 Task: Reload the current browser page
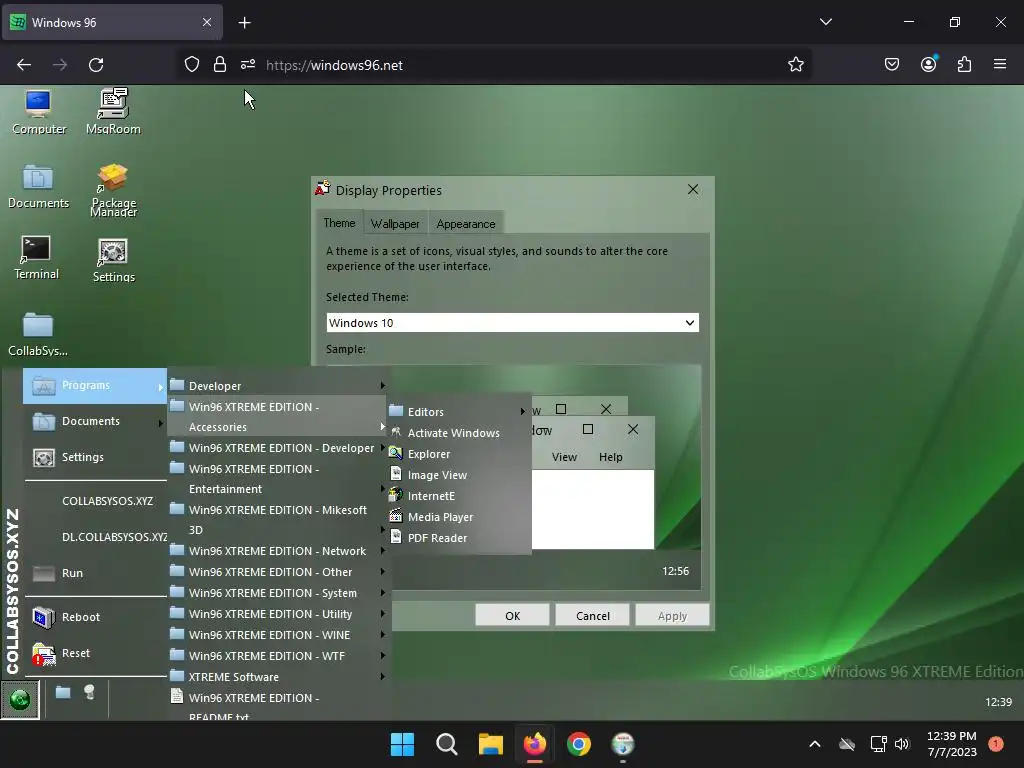pos(96,65)
